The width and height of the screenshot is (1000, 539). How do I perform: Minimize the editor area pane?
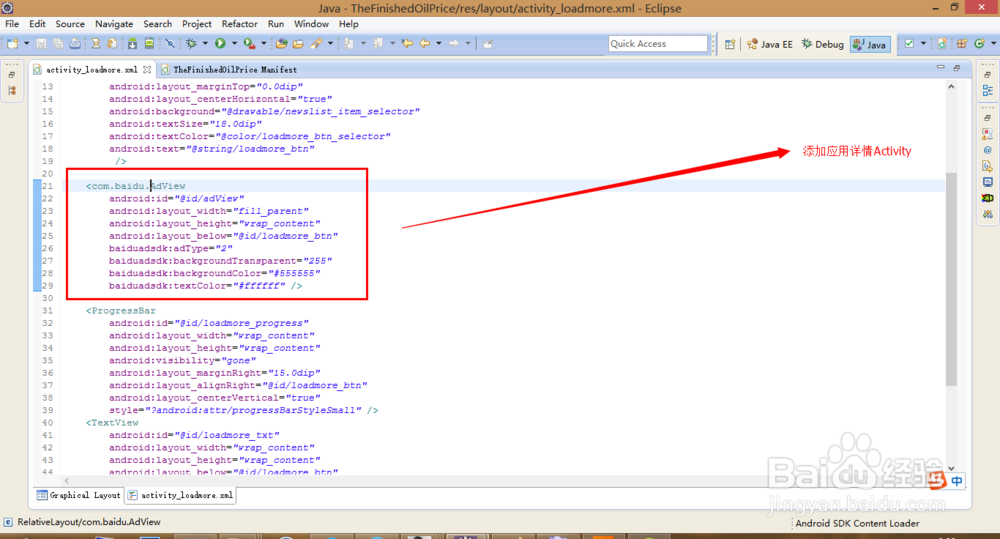(x=940, y=67)
